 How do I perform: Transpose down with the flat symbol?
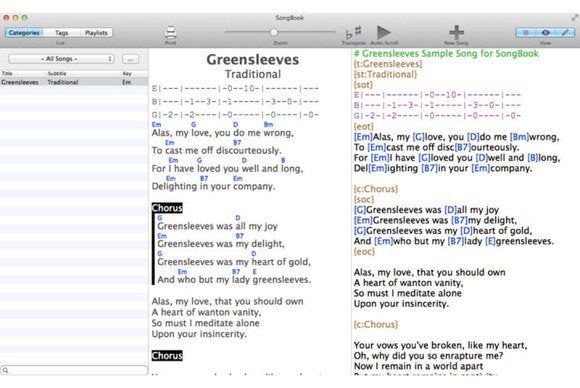(x=349, y=35)
